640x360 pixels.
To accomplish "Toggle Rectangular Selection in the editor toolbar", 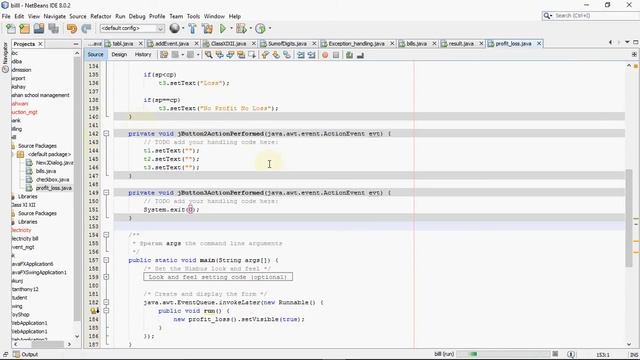I will click(252, 55).
